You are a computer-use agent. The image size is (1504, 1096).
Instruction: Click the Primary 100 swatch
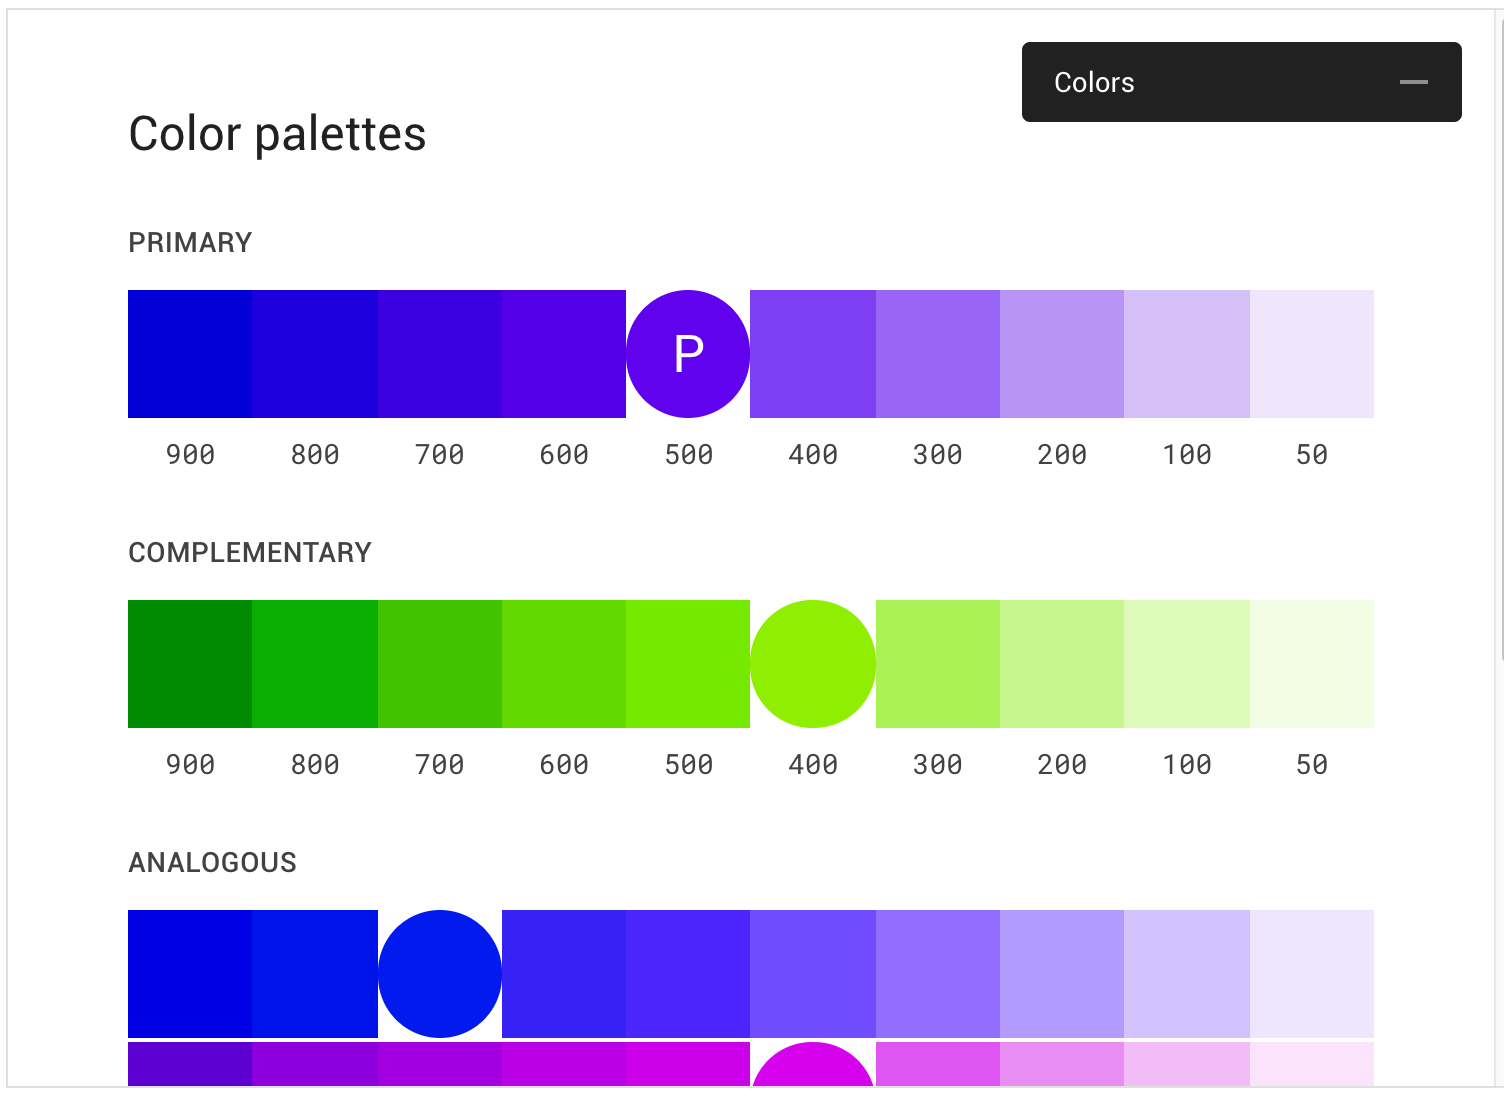click(1187, 354)
